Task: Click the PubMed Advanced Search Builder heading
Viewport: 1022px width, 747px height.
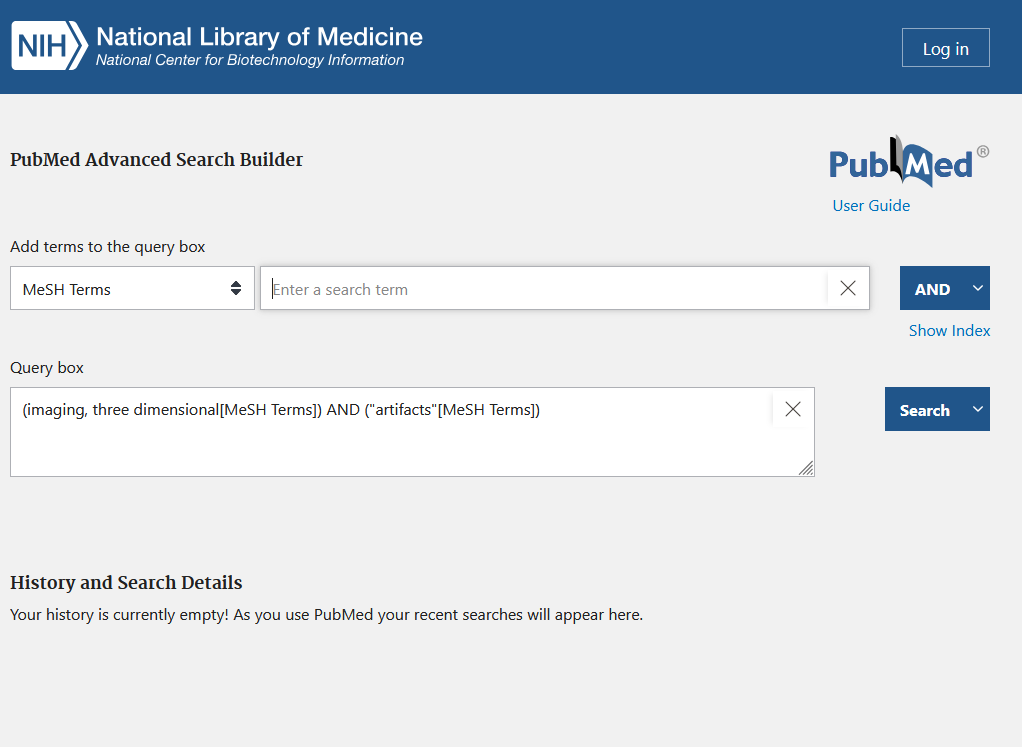Action: (156, 160)
